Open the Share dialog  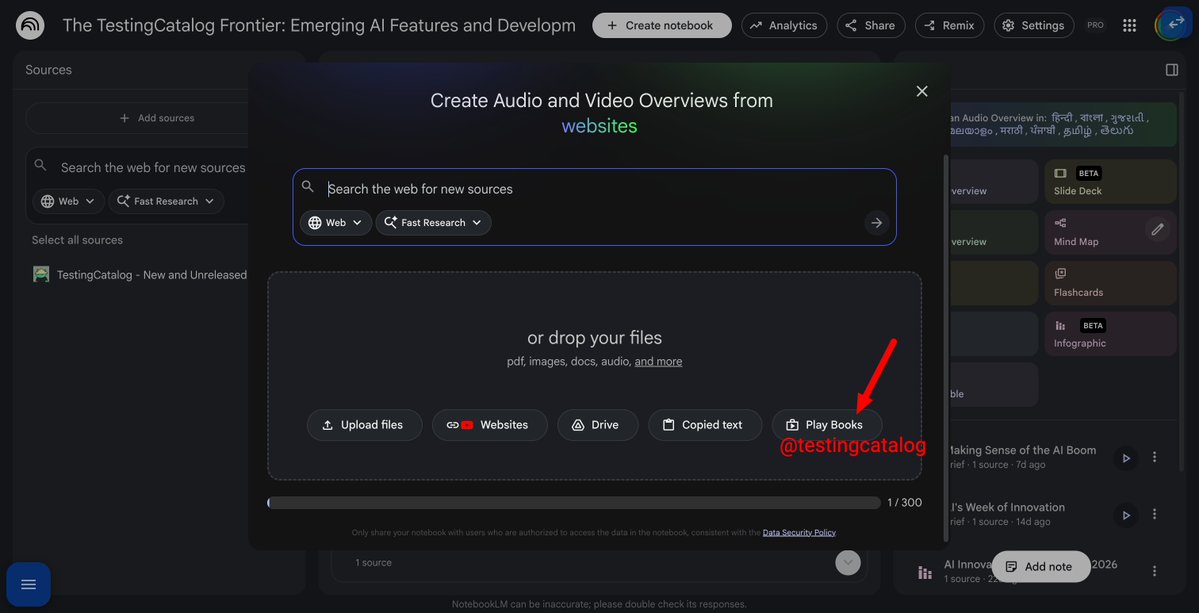tap(871, 25)
